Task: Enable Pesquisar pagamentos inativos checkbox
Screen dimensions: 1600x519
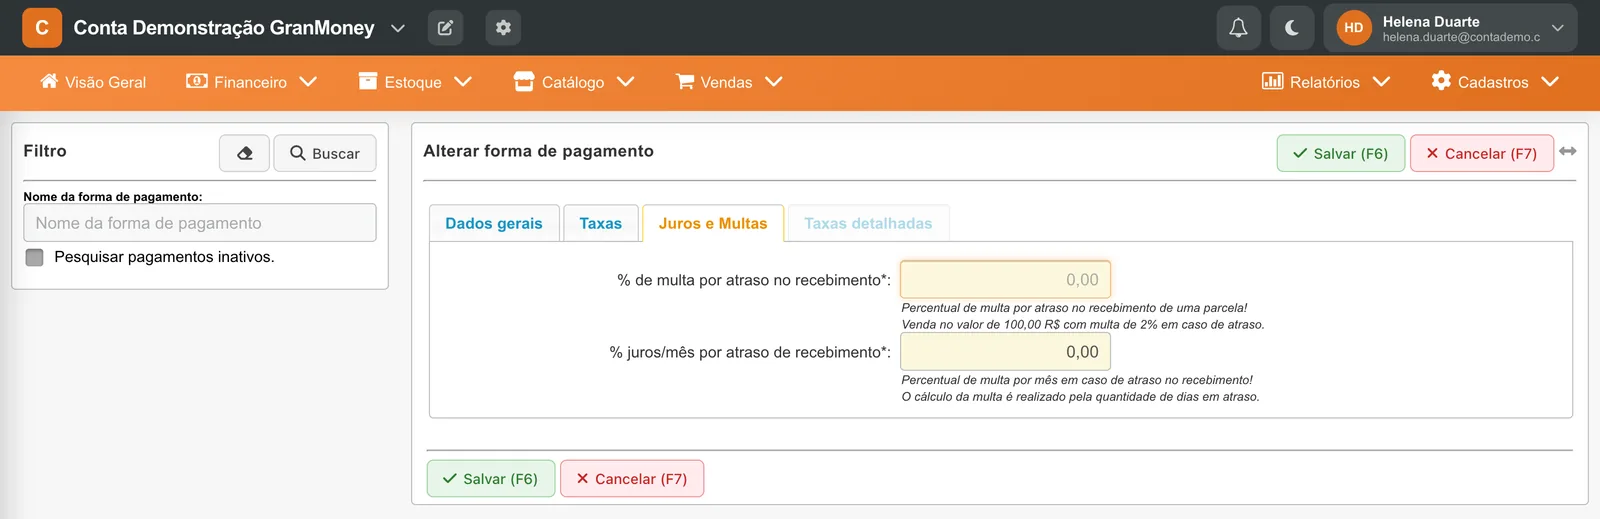Action: 35,257
